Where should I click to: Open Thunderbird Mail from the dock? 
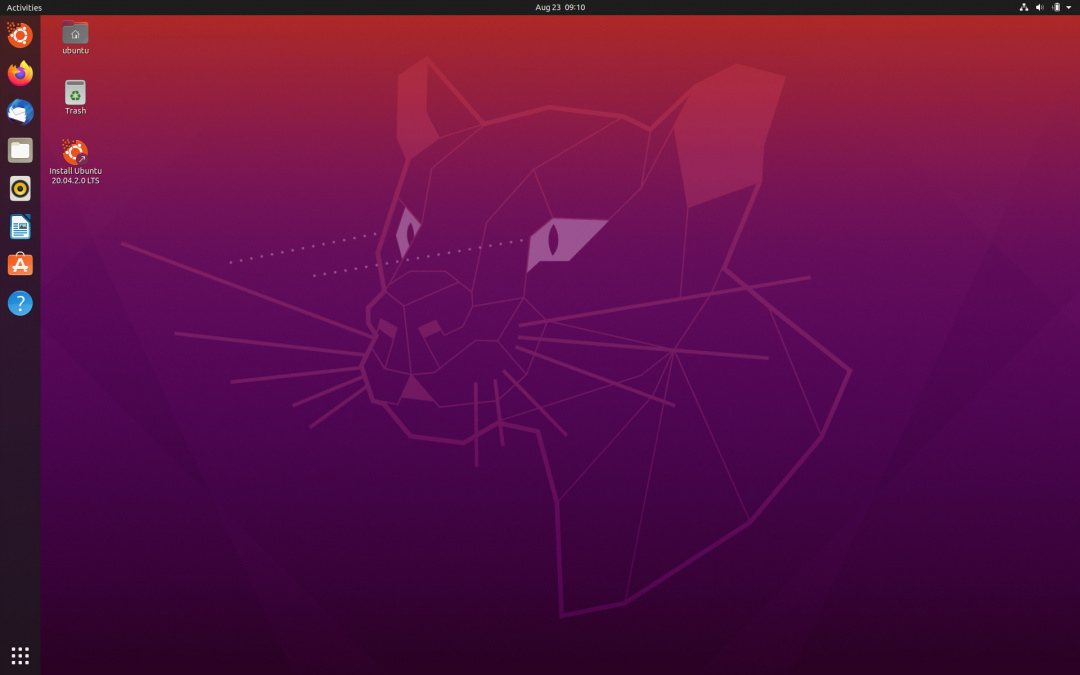point(20,112)
